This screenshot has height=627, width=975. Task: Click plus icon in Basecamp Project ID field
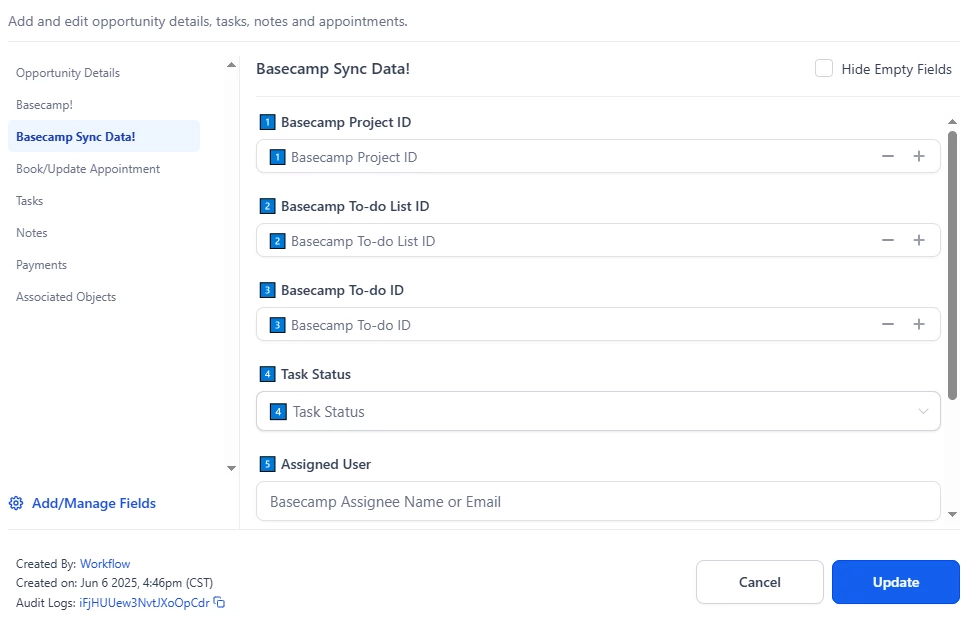tap(919, 156)
